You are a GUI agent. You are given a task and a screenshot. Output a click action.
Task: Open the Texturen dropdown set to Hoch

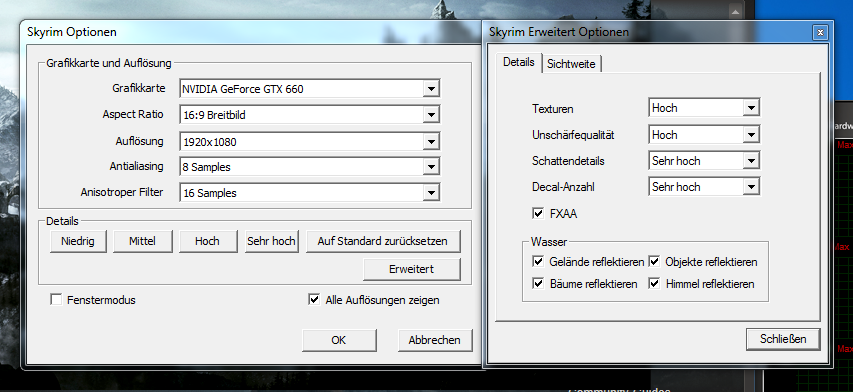704,108
